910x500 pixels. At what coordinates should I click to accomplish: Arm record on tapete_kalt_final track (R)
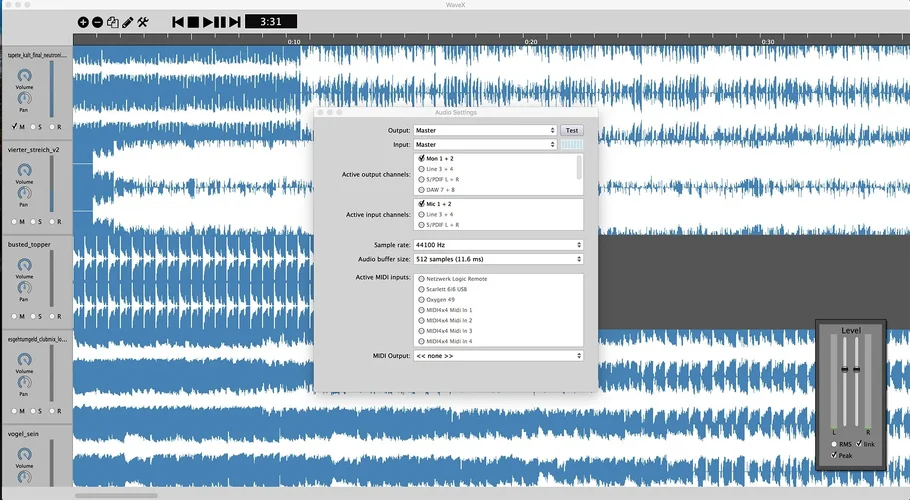[52, 126]
